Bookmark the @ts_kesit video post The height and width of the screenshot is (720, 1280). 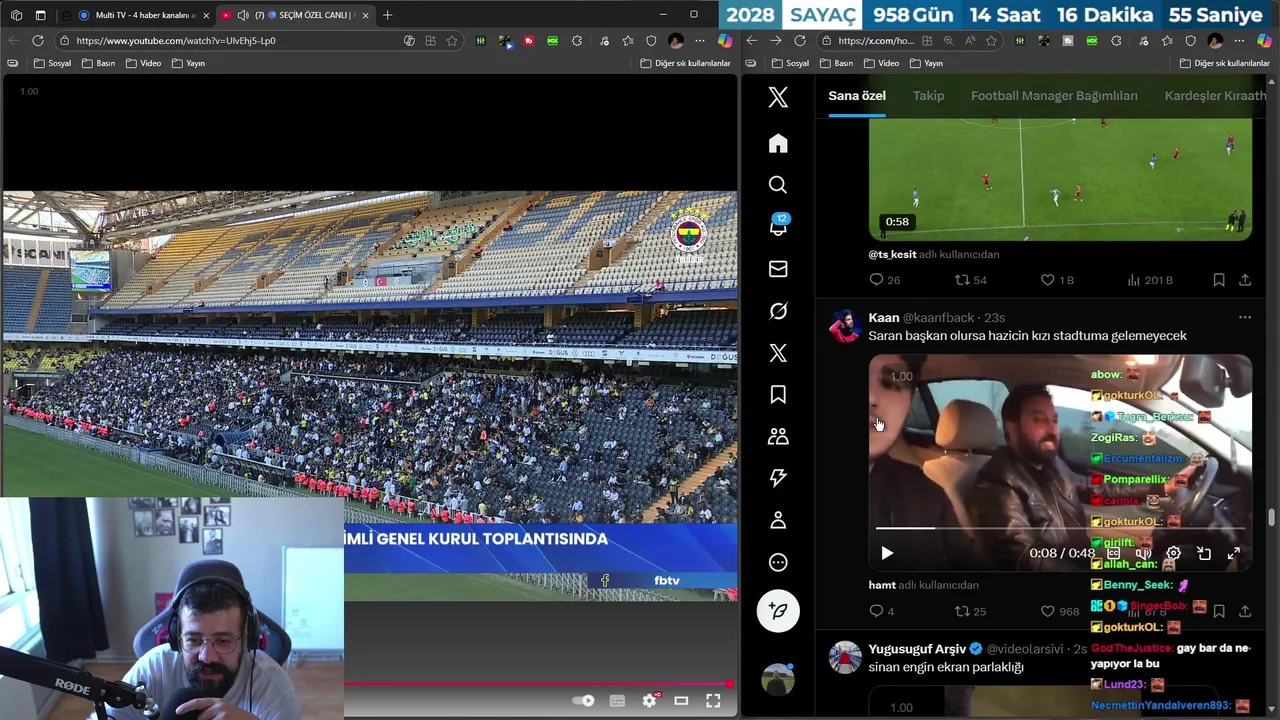click(1219, 280)
